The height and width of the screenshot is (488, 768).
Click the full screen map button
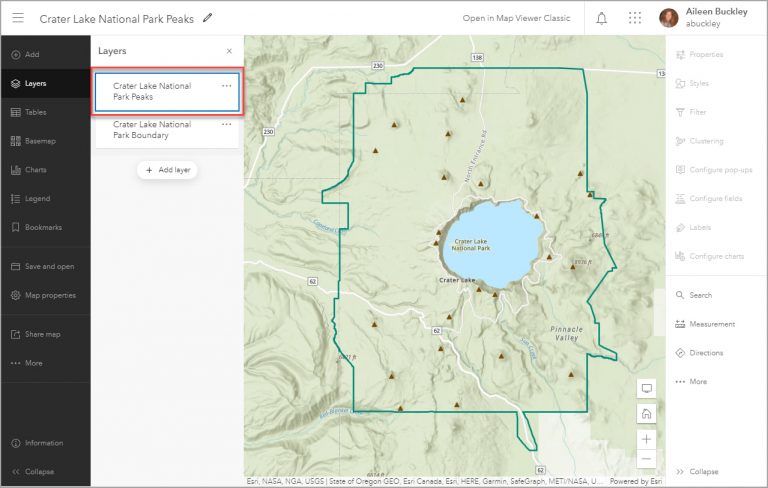(x=647, y=389)
